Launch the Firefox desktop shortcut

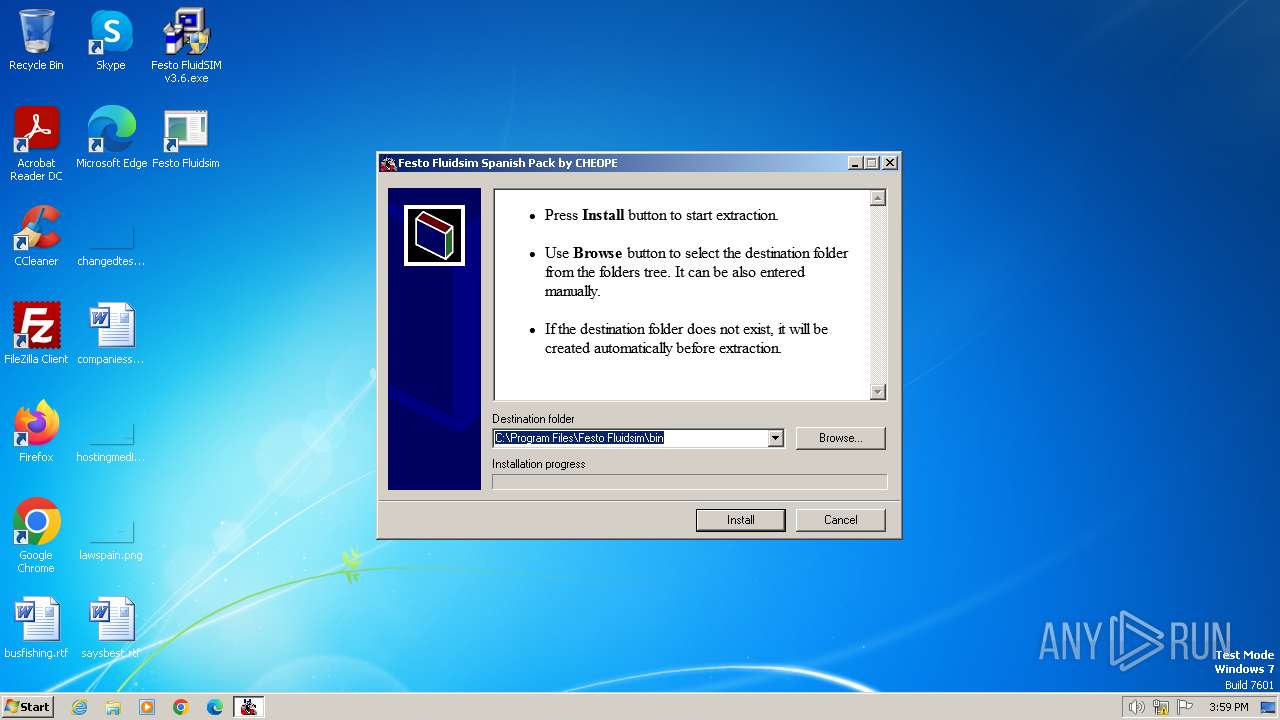click(36, 432)
